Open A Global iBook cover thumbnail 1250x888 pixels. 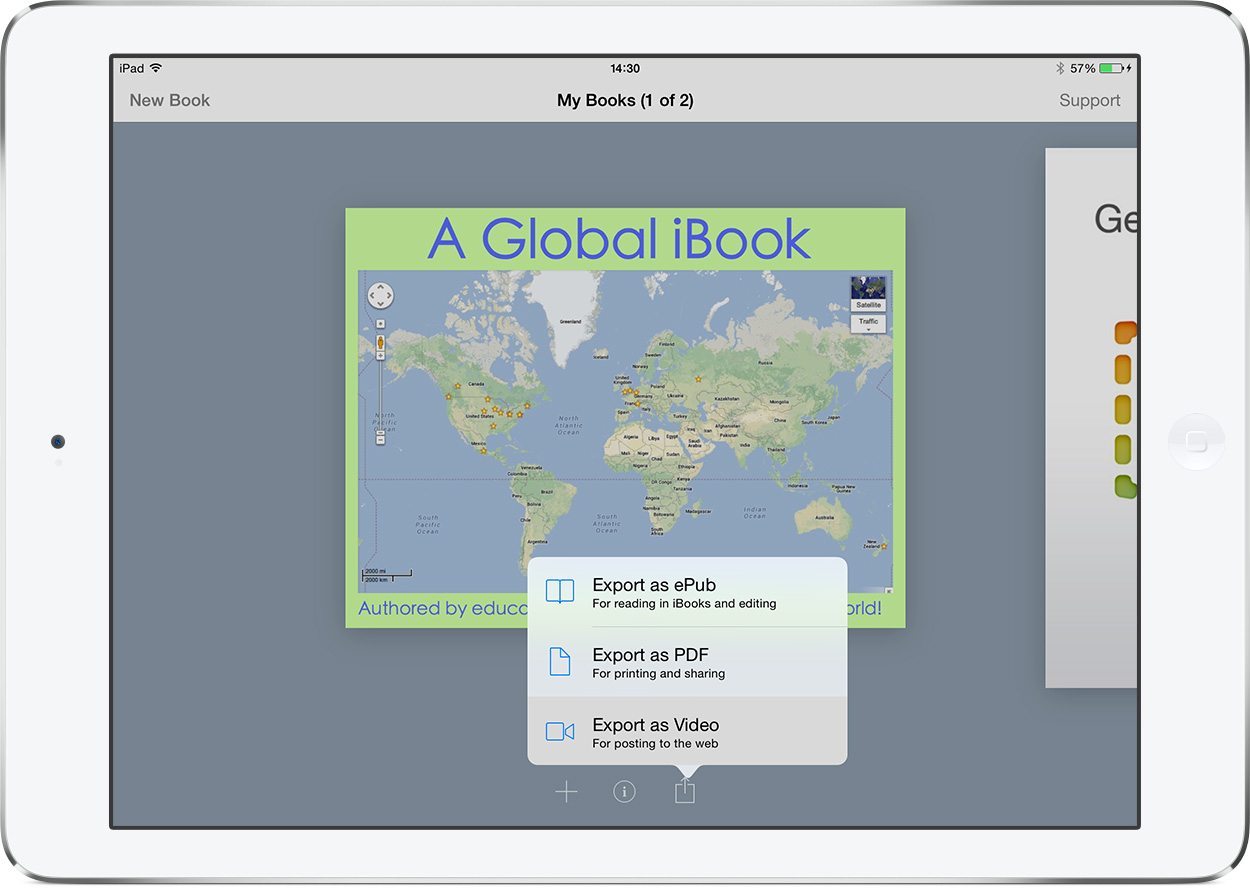click(x=625, y=418)
